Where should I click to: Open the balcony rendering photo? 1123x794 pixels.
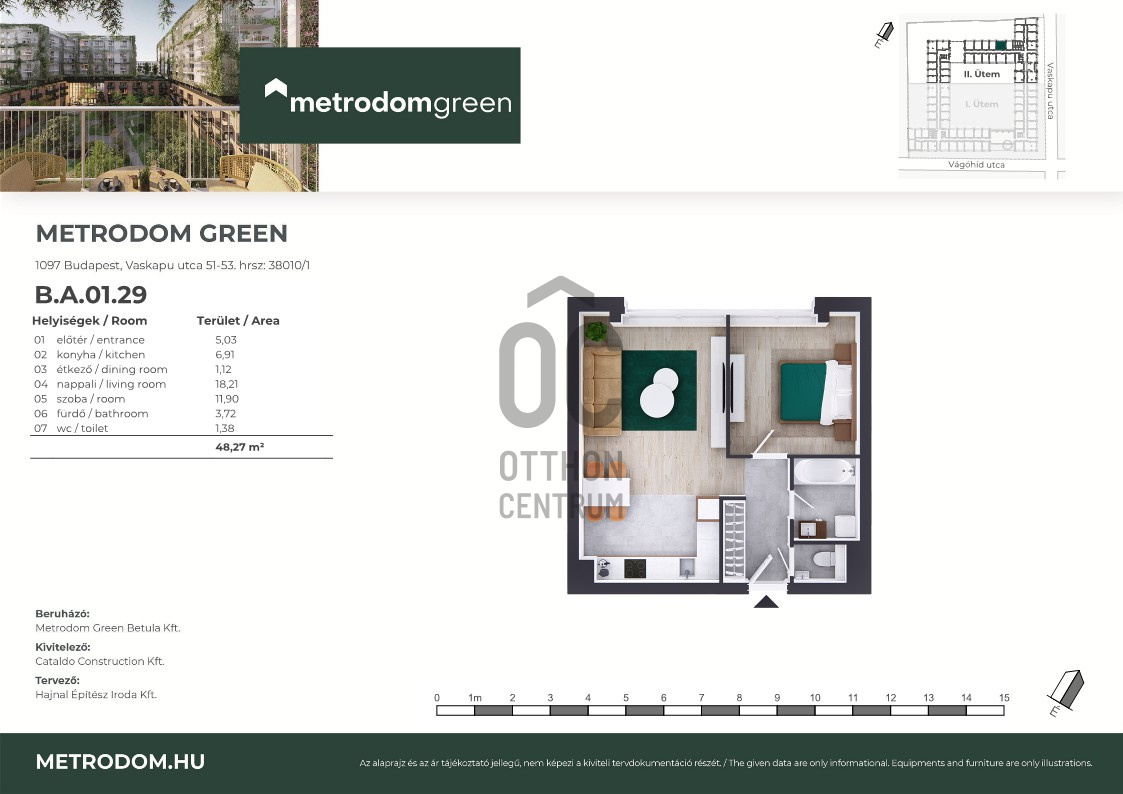[x=159, y=95]
